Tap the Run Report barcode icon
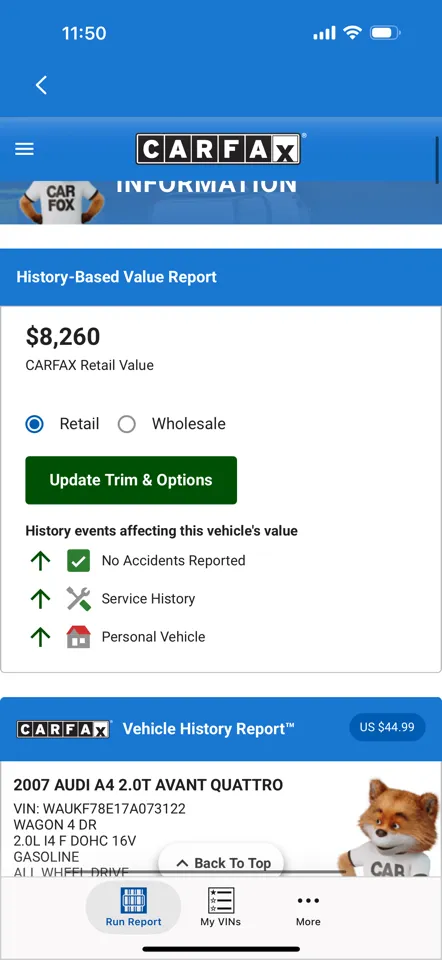 click(133, 901)
